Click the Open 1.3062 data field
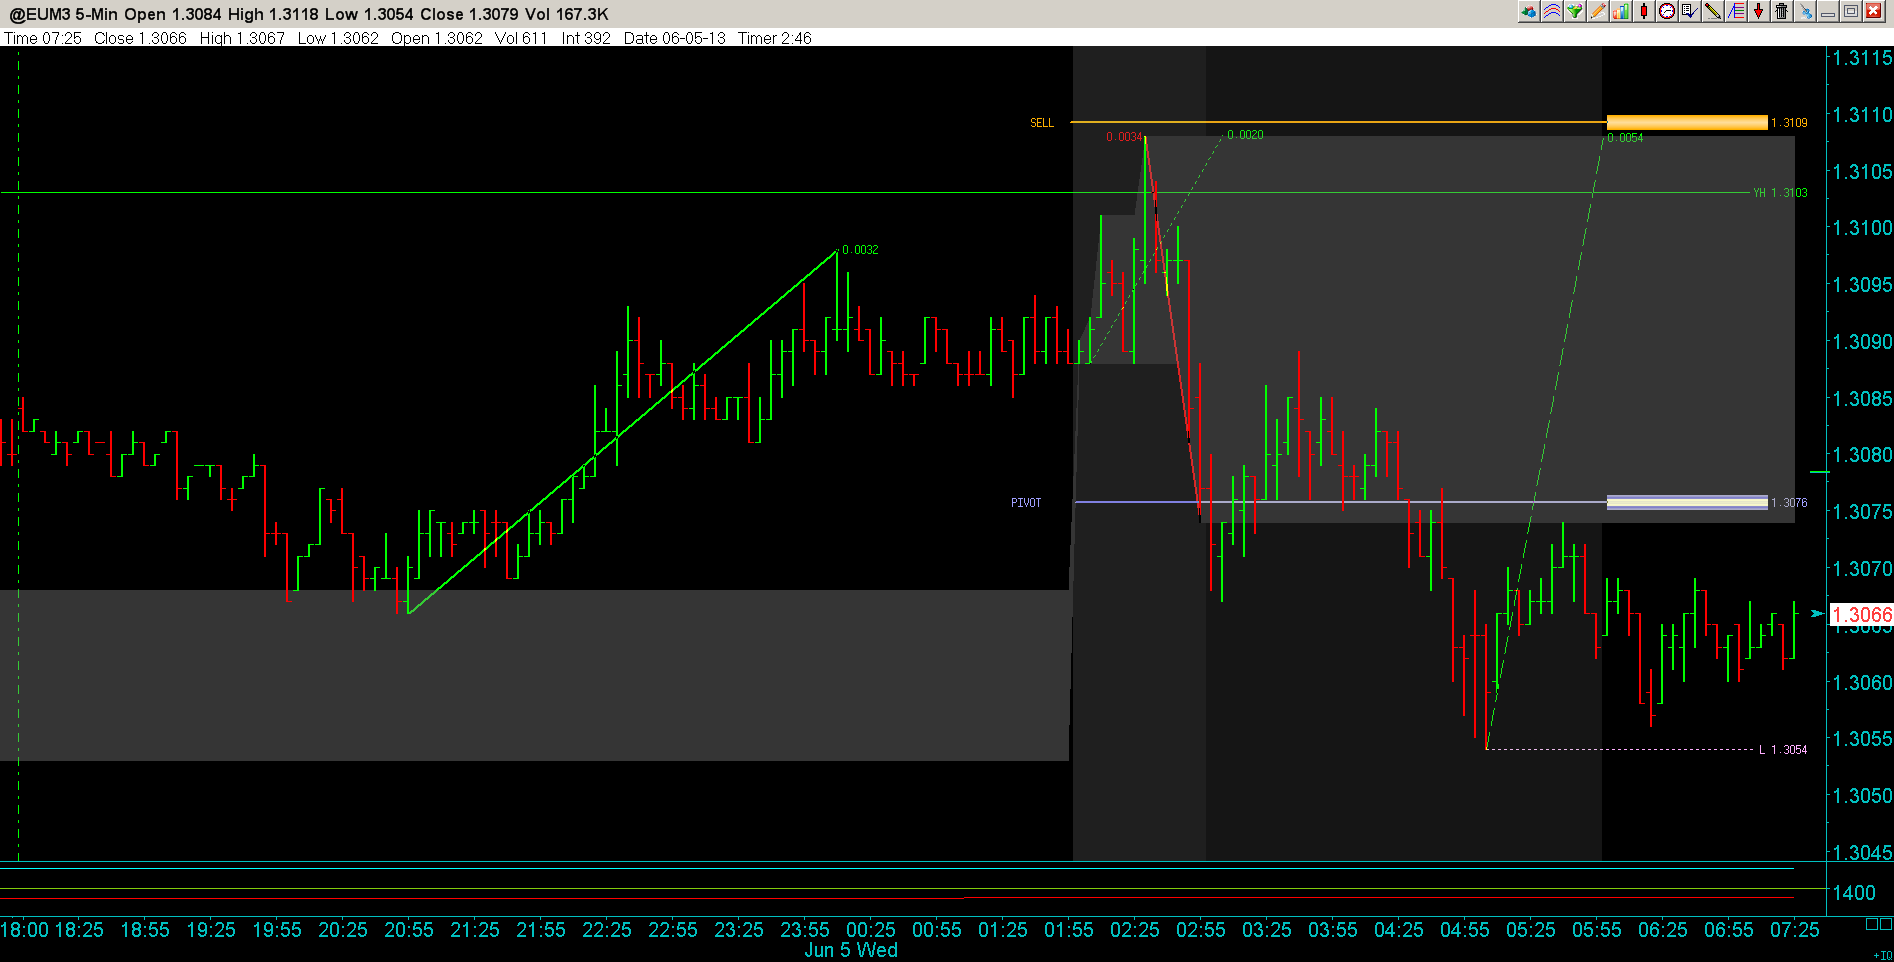Image resolution: width=1894 pixels, height=962 pixels. coord(437,38)
